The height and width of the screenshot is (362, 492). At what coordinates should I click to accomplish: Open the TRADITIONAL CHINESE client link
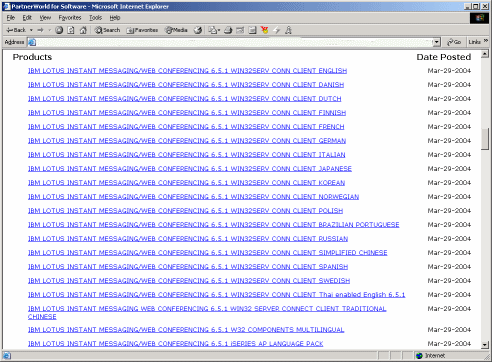(x=207, y=309)
